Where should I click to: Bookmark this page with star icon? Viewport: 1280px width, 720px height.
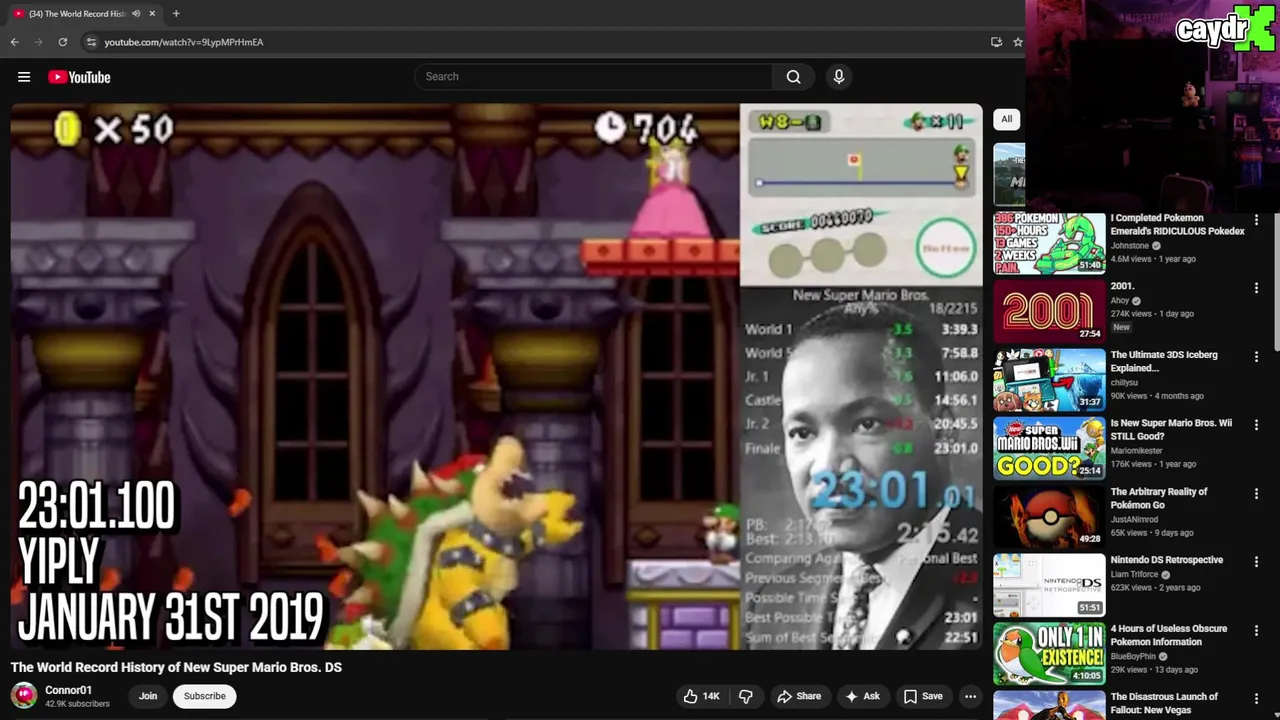pyautogui.click(x=1017, y=42)
